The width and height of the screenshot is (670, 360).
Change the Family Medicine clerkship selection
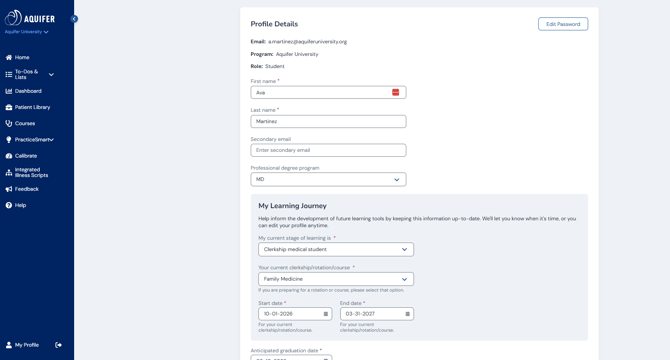click(x=336, y=279)
